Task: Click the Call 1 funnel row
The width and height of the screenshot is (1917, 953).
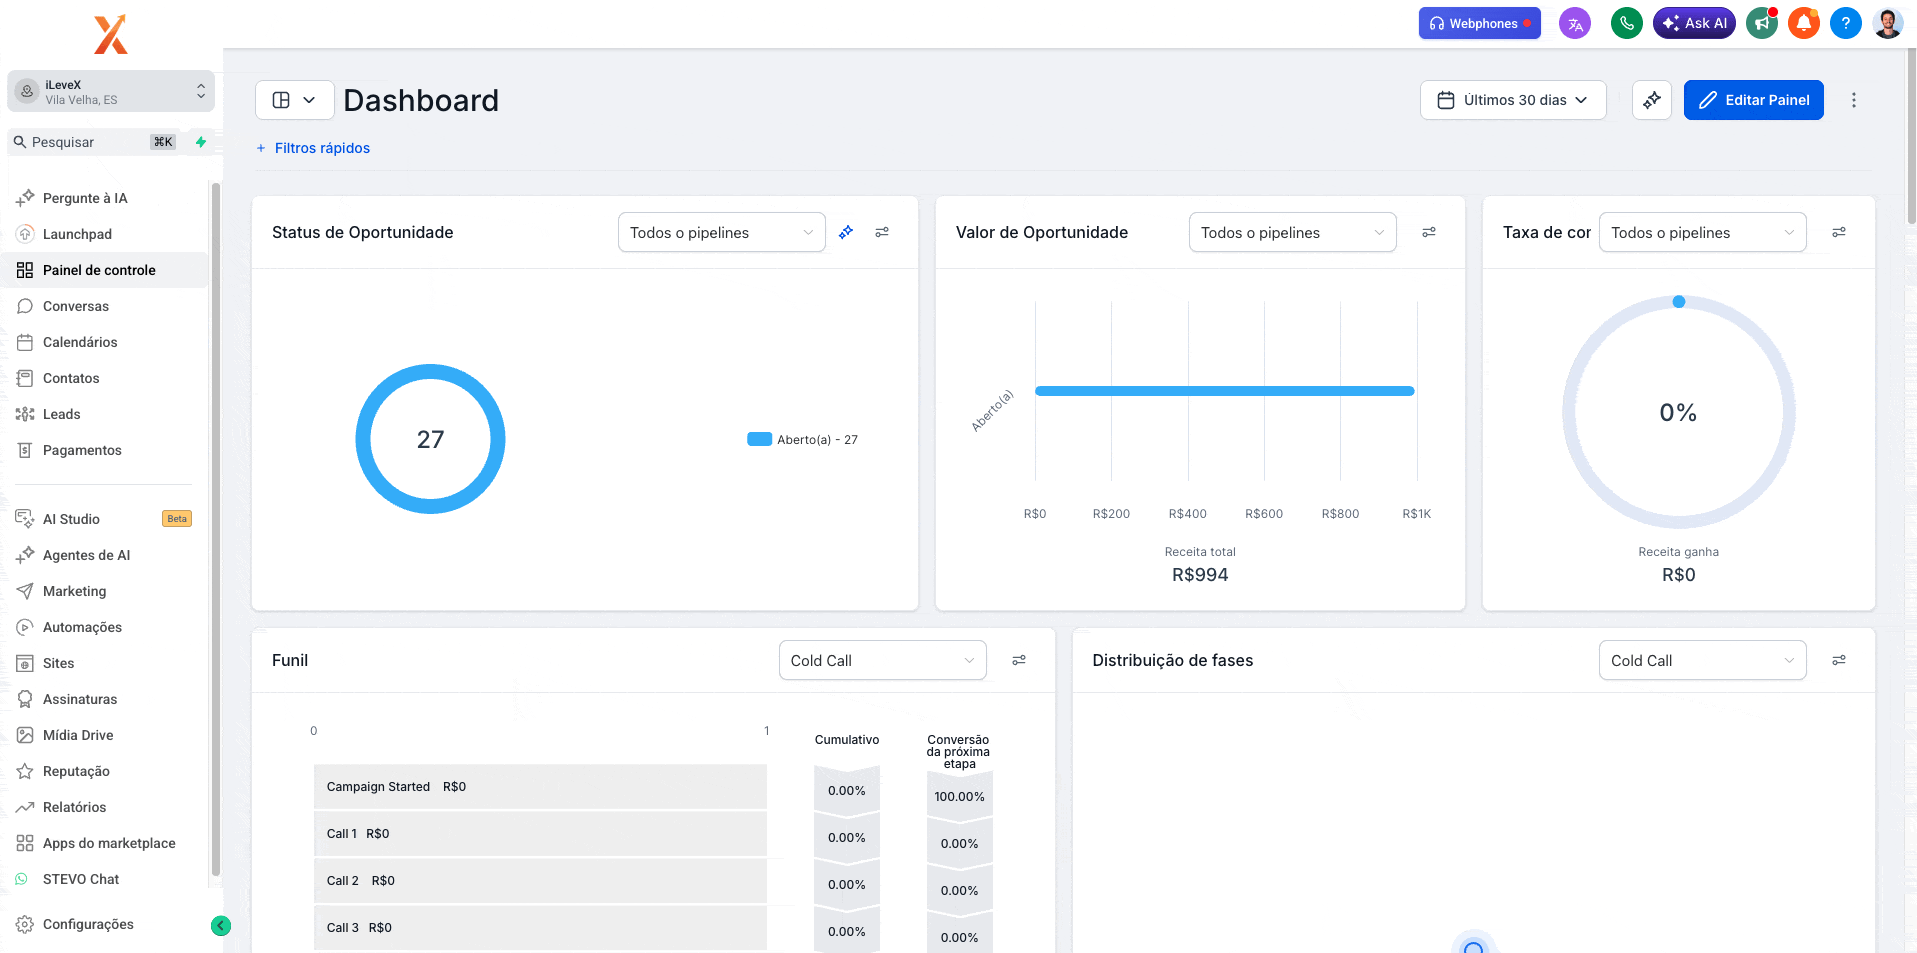Action: tap(540, 834)
